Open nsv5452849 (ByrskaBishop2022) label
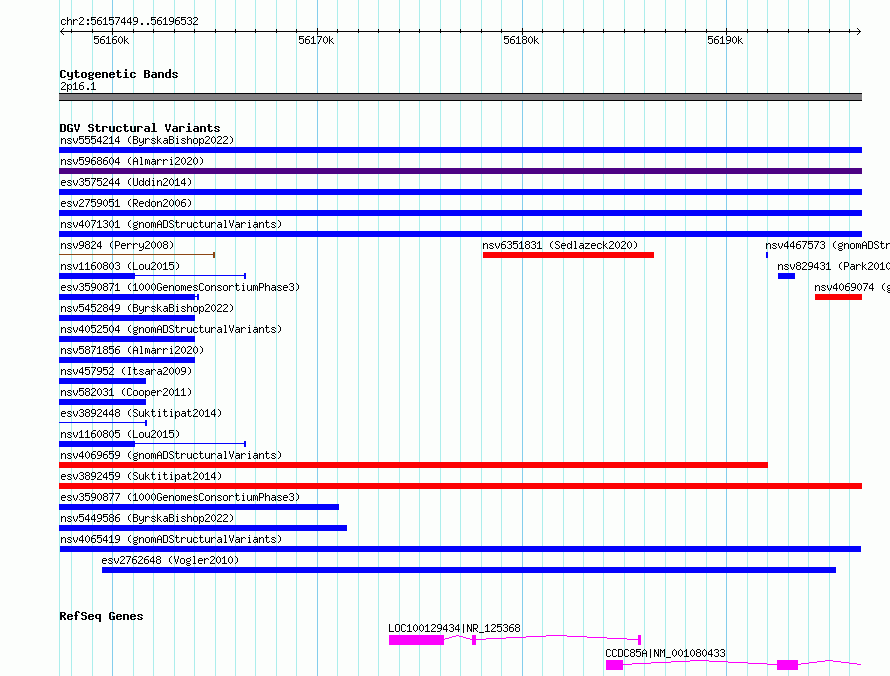The width and height of the screenshot is (890, 676). click(147, 308)
